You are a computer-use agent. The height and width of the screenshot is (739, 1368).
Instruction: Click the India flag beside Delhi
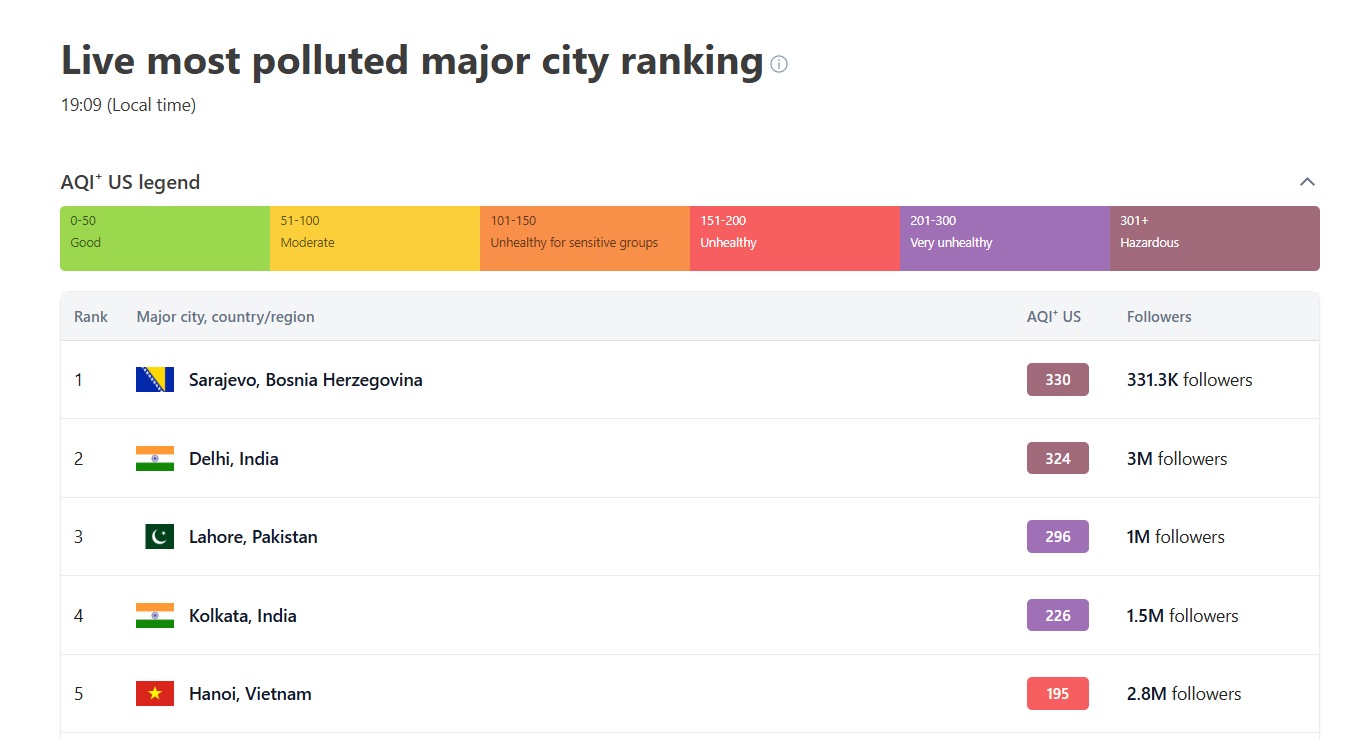click(x=155, y=459)
